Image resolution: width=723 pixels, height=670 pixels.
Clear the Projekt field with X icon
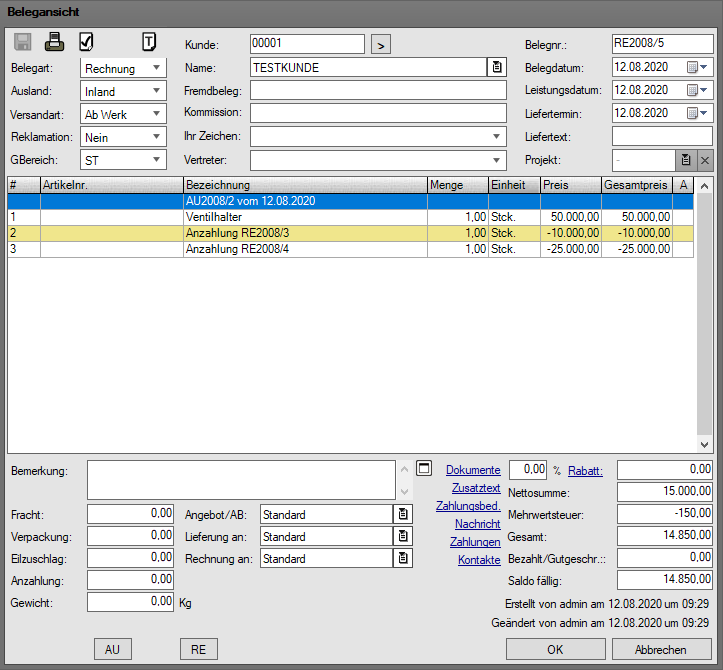(704, 160)
